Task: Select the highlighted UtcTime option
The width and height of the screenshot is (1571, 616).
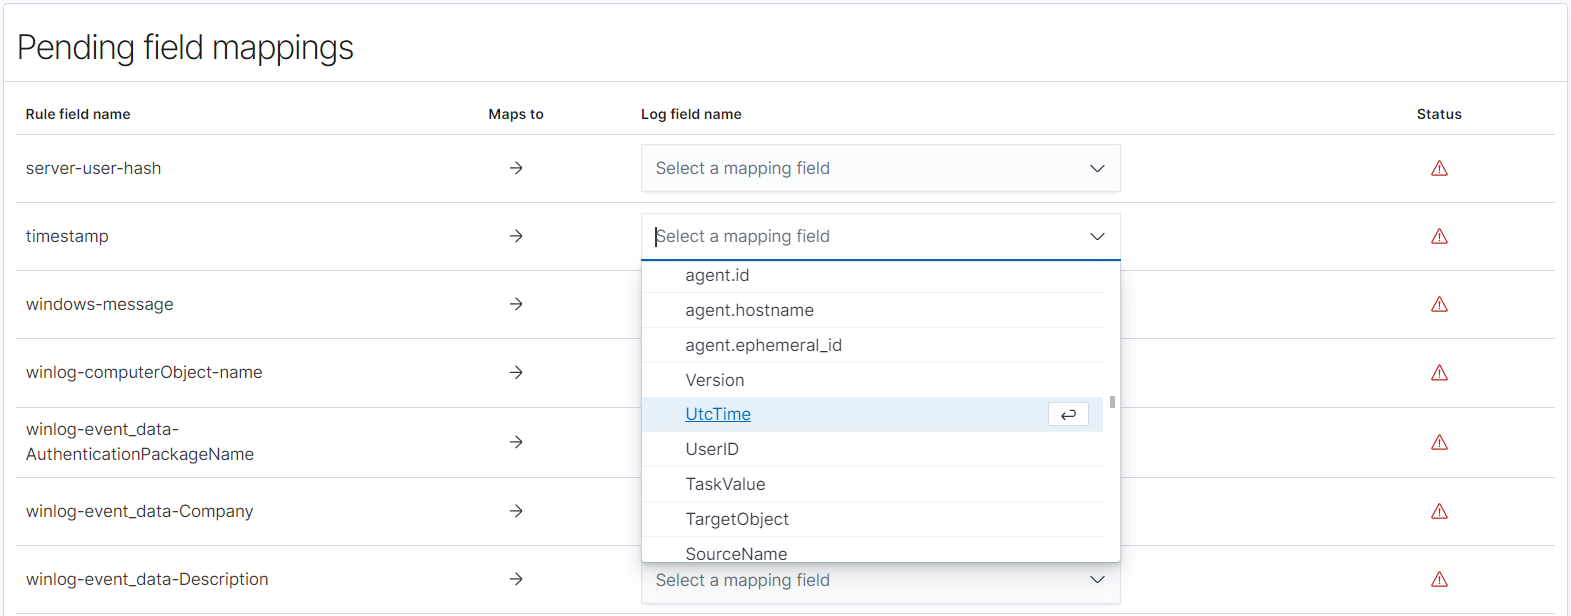Action: click(x=718, y=414)
